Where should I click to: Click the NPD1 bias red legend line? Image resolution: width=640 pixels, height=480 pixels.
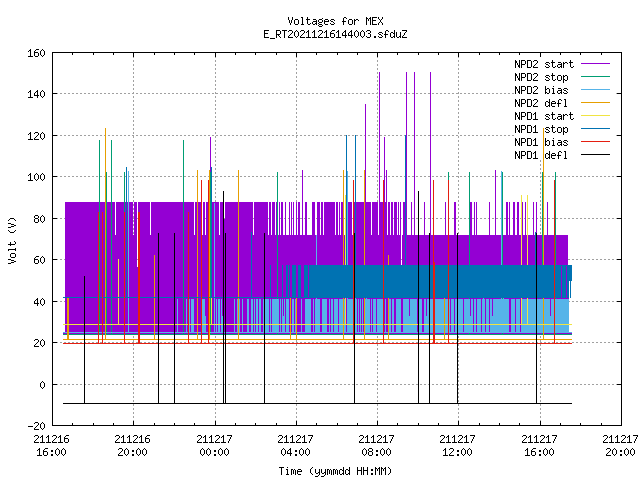(595, 142)
